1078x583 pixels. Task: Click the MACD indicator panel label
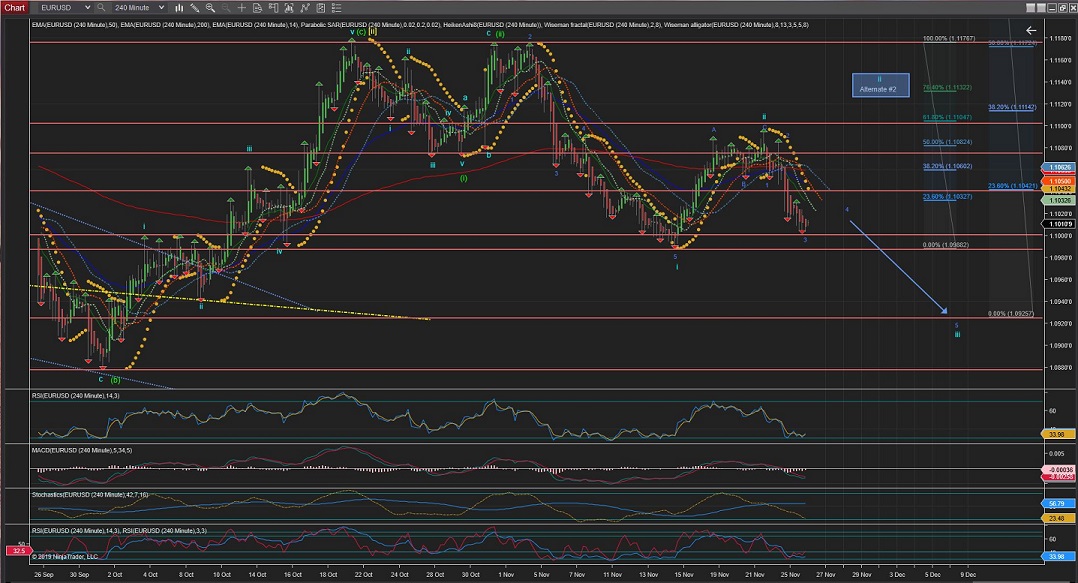pos(80,450)
